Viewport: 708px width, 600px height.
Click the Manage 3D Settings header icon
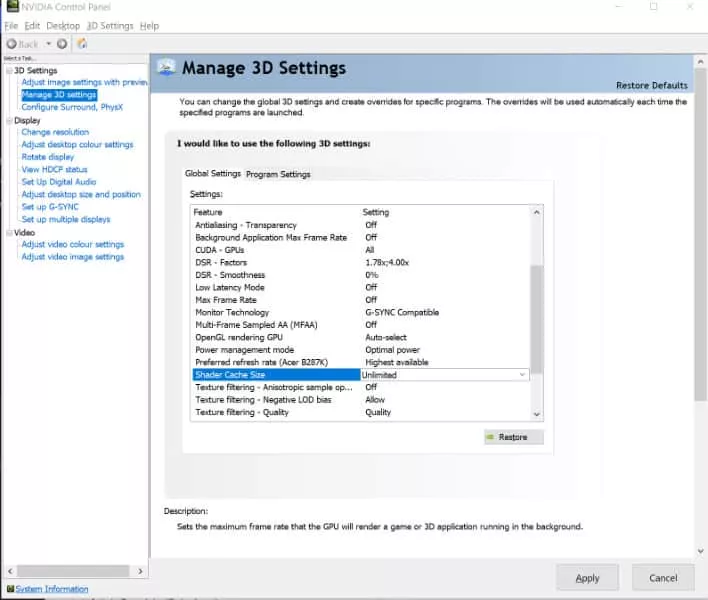pos(166,68)
